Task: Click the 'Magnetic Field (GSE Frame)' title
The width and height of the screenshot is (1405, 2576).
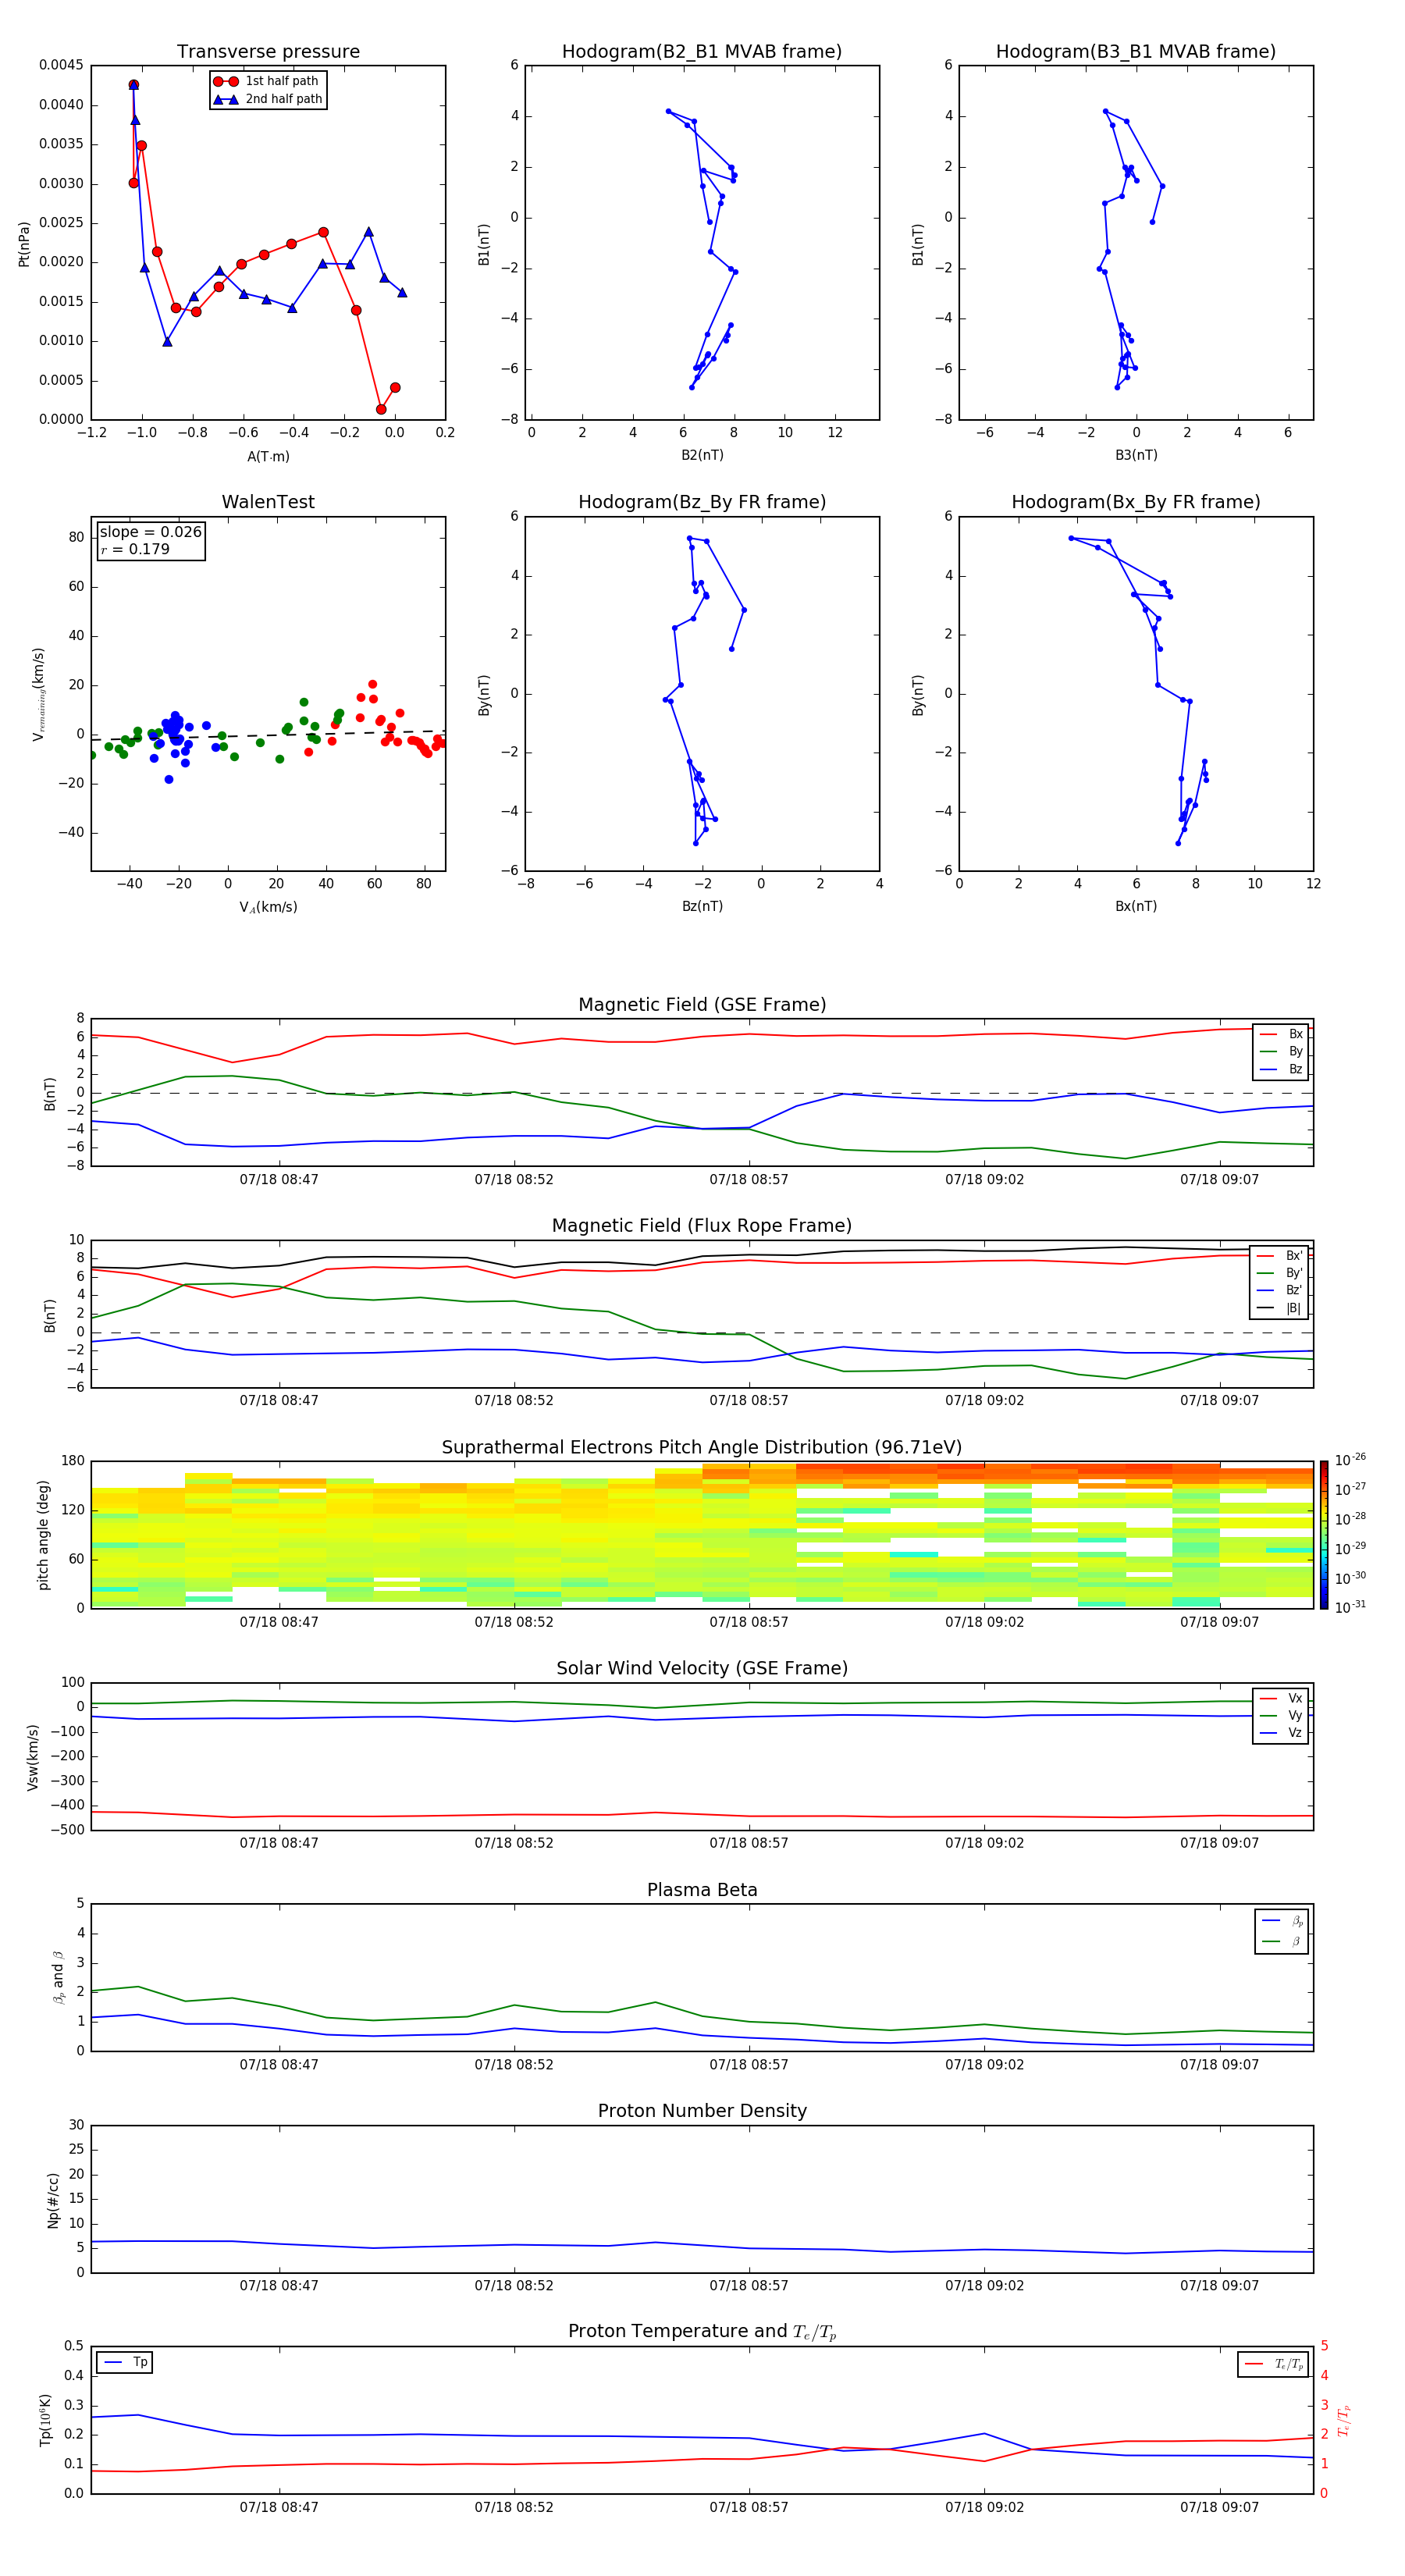Action: coord(702,1005)
